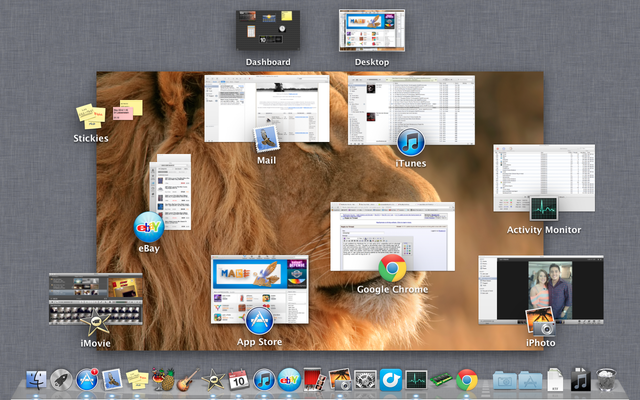
Task: Open App Store icon in the Dock
Action: tap(87, 380)
